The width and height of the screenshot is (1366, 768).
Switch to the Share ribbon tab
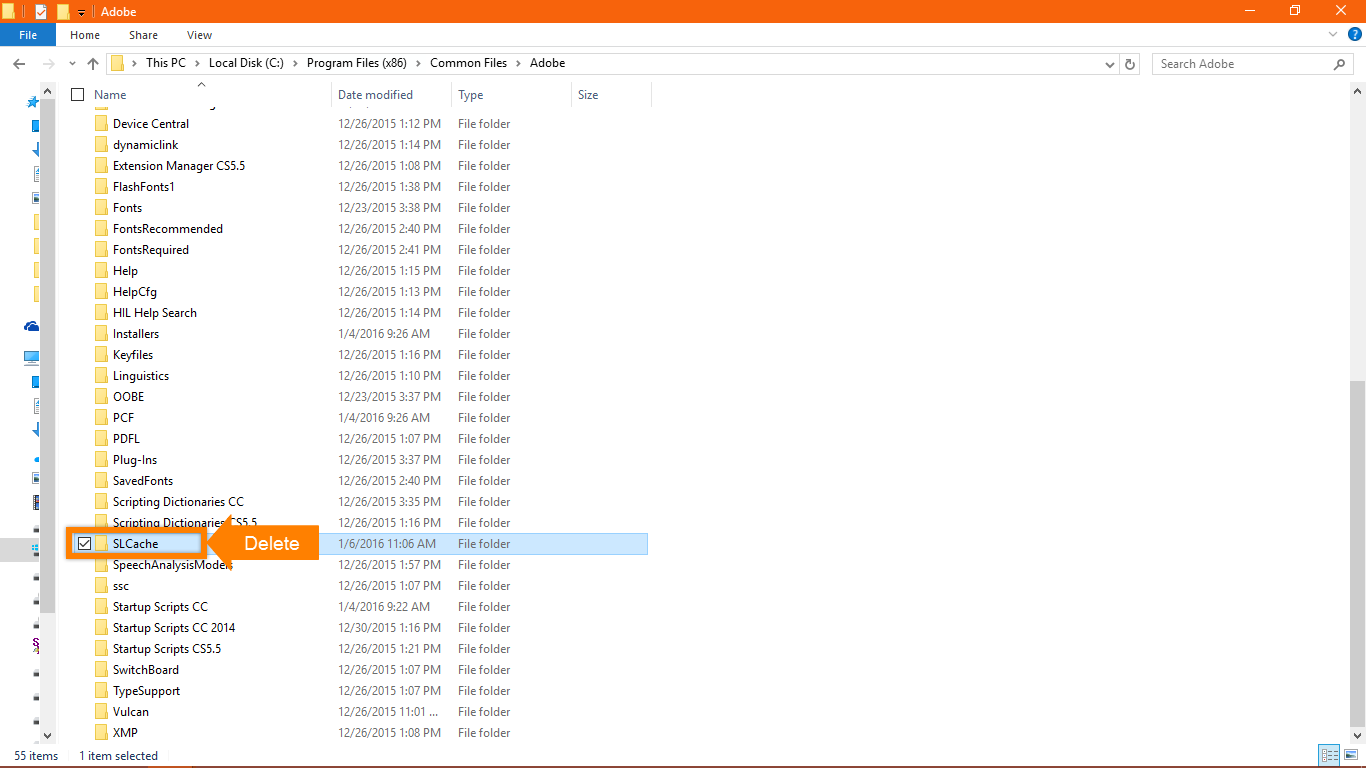tap(143, 35)
